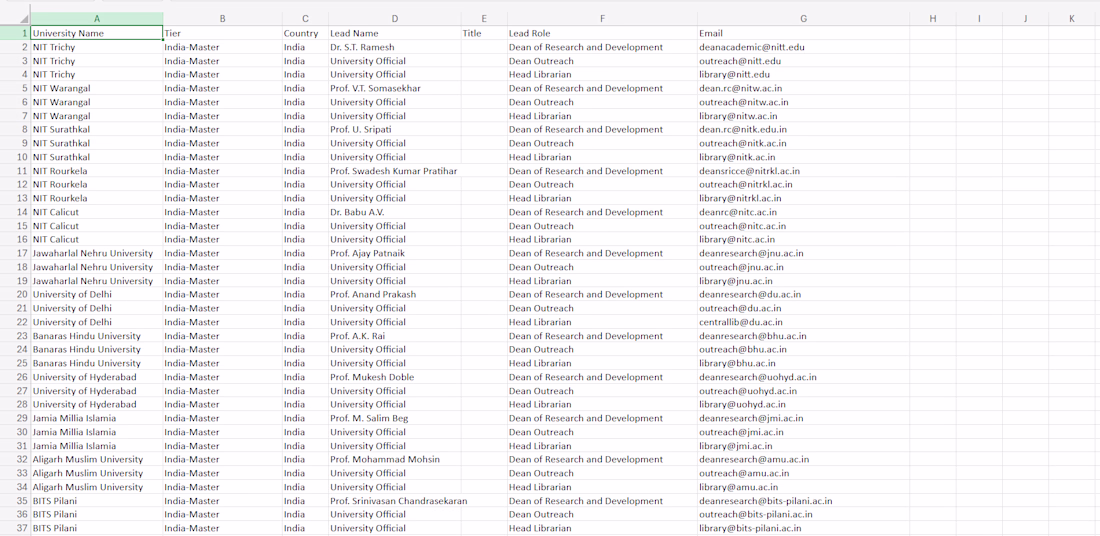Select row 17 header

coord(15,253)
